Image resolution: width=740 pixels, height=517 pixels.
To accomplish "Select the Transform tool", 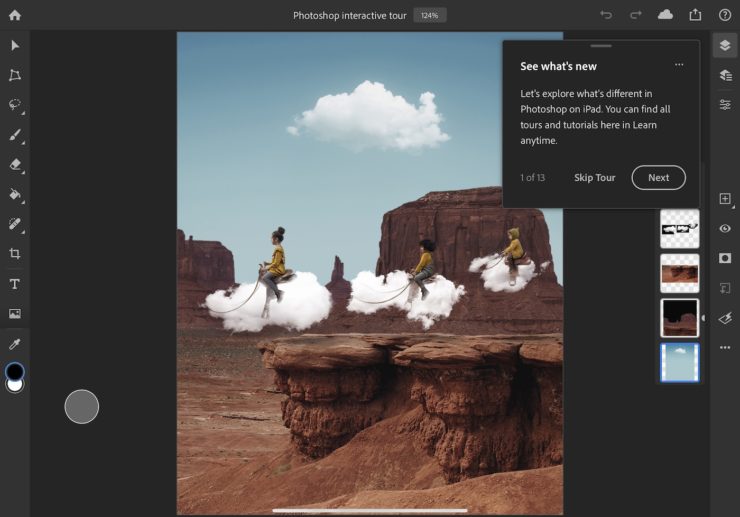I will 15,76.
